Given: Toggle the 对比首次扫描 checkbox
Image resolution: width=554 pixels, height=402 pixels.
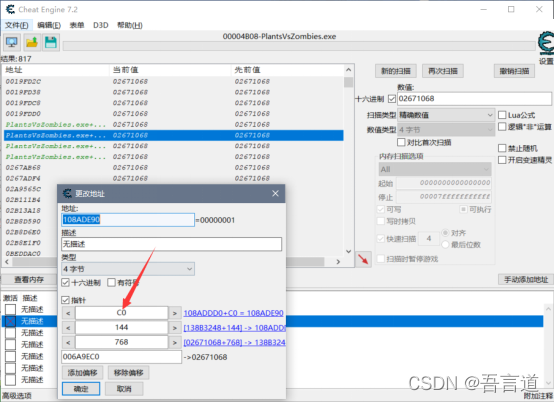Looking at the screenshot, I should click(401, 142).
